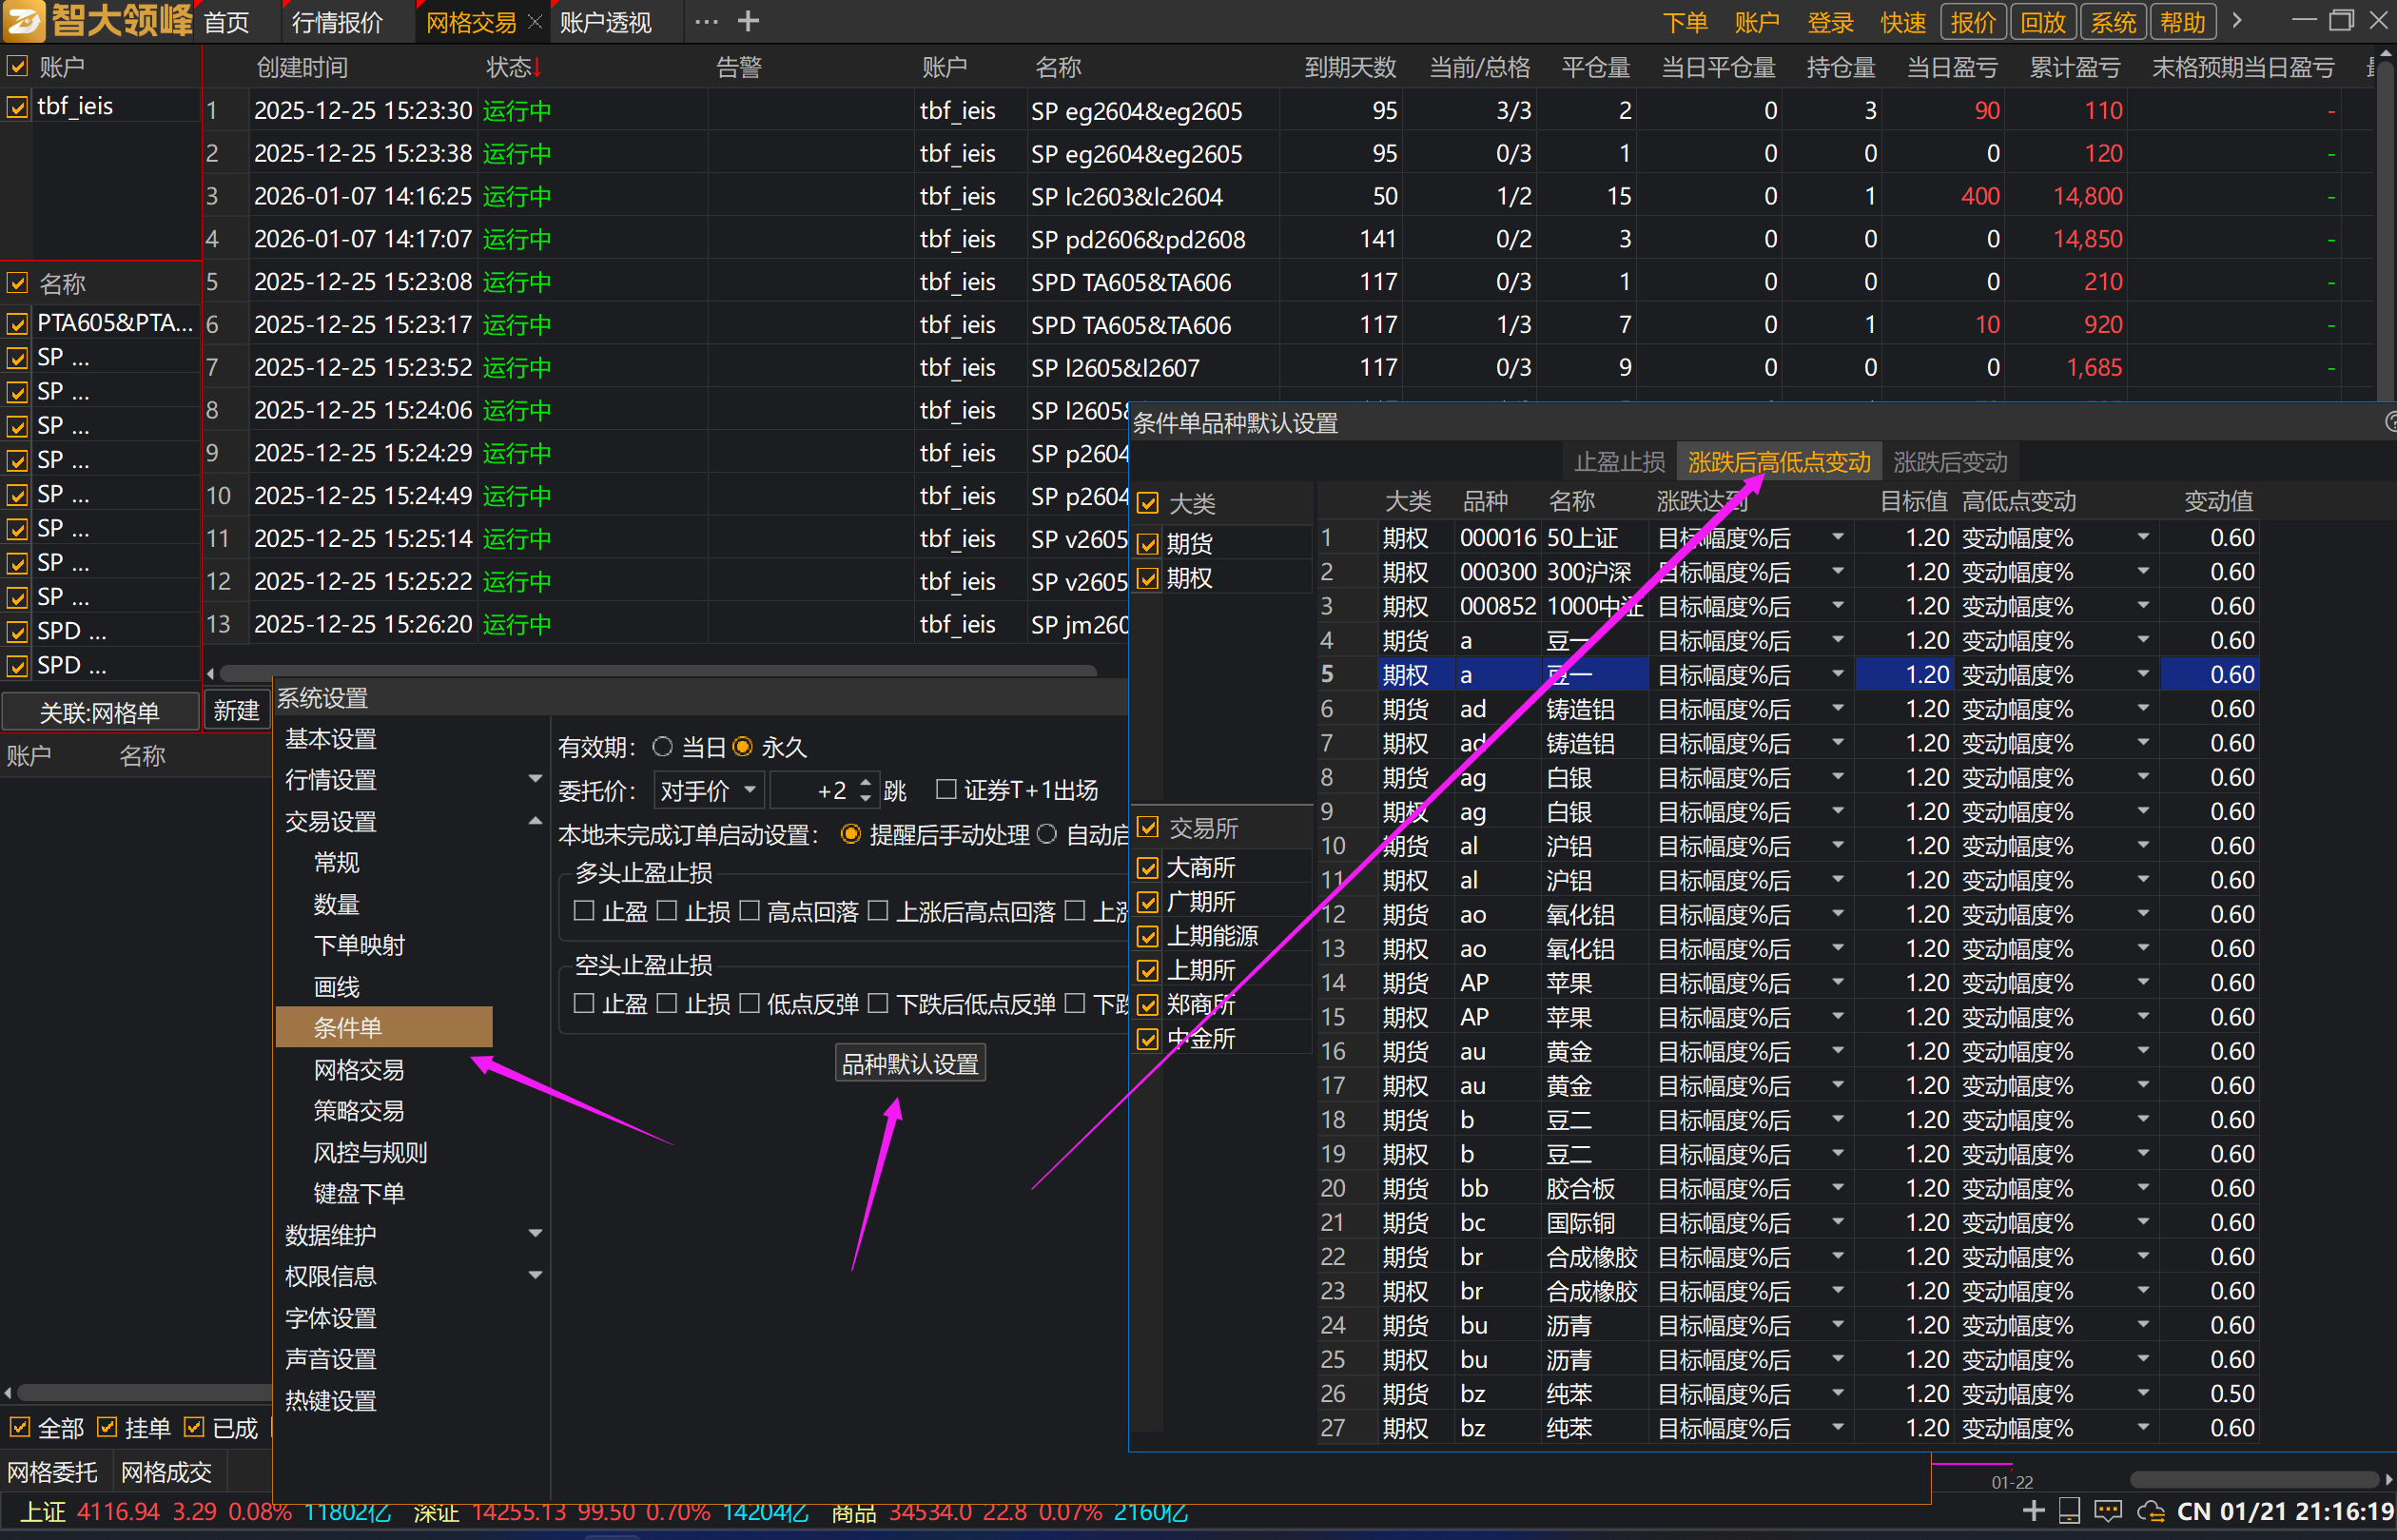Viewport: 2397px width, 1540px height.
Task: Open the three-dots more tabs menu
Action: click(706, 21)
